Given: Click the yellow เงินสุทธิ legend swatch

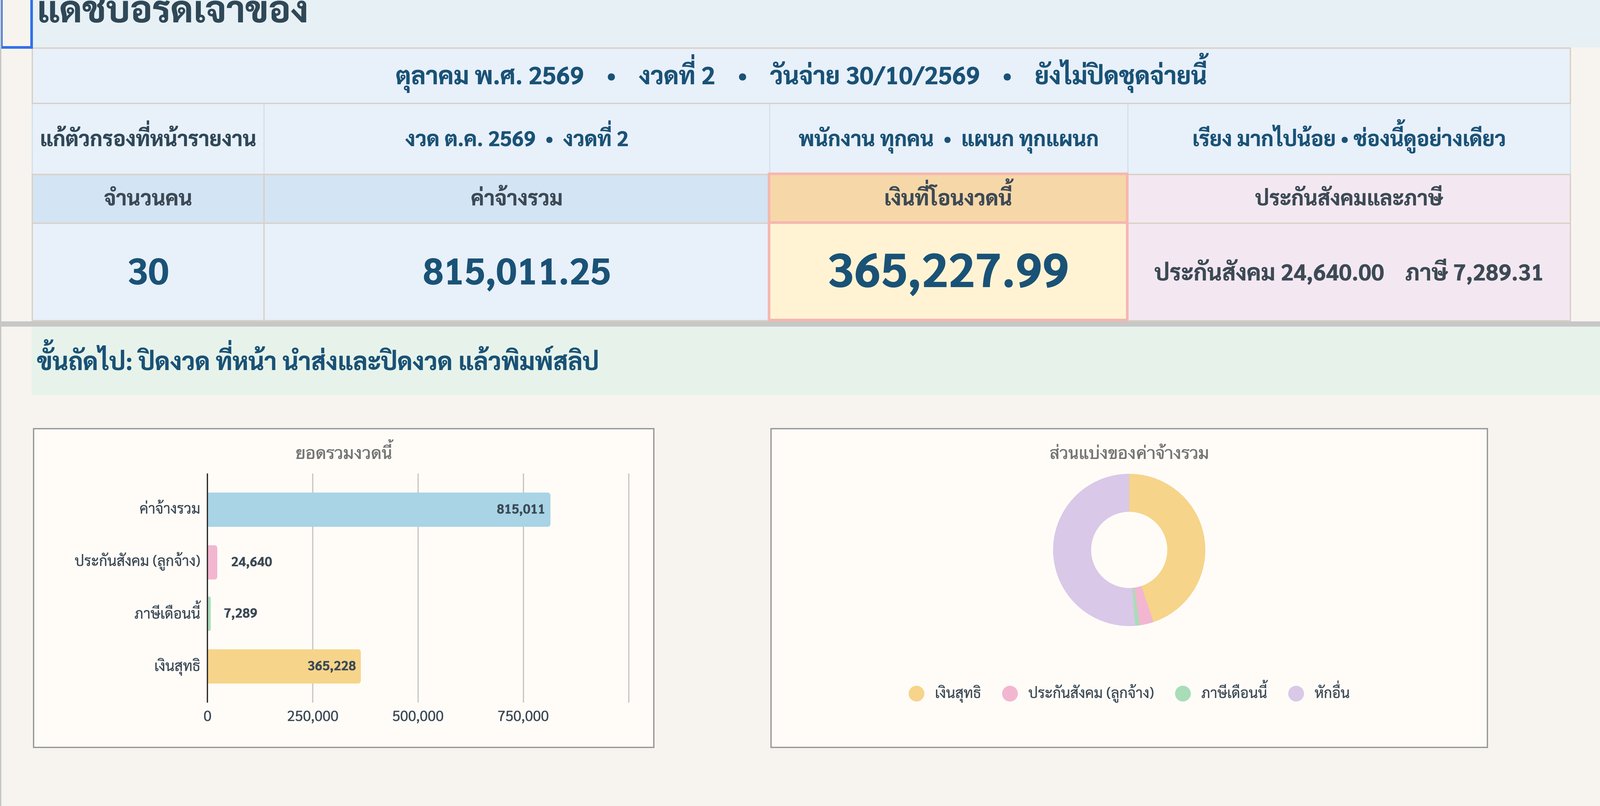Looking at the screenshot, I should click(x=916, y=693).
